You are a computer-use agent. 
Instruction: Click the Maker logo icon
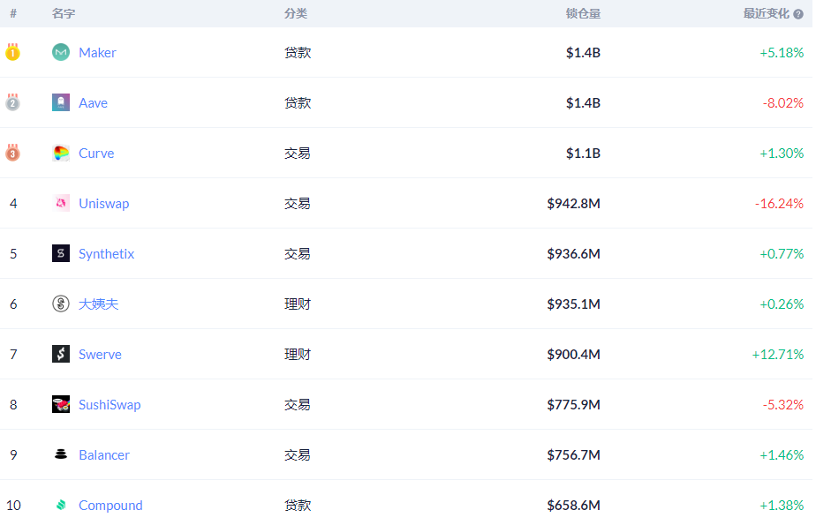click(61, 52)
